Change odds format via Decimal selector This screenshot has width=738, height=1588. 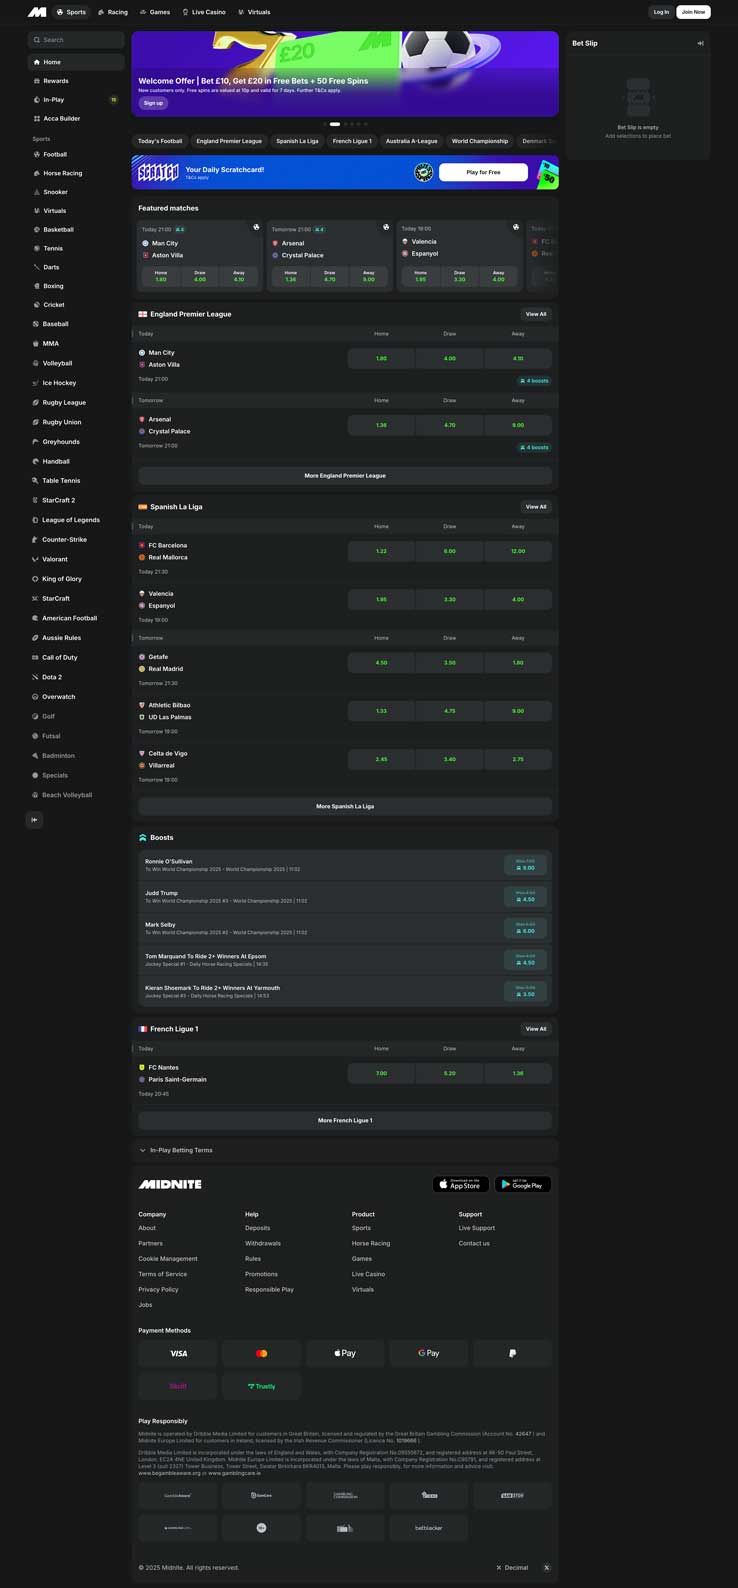click(513, 1568)
